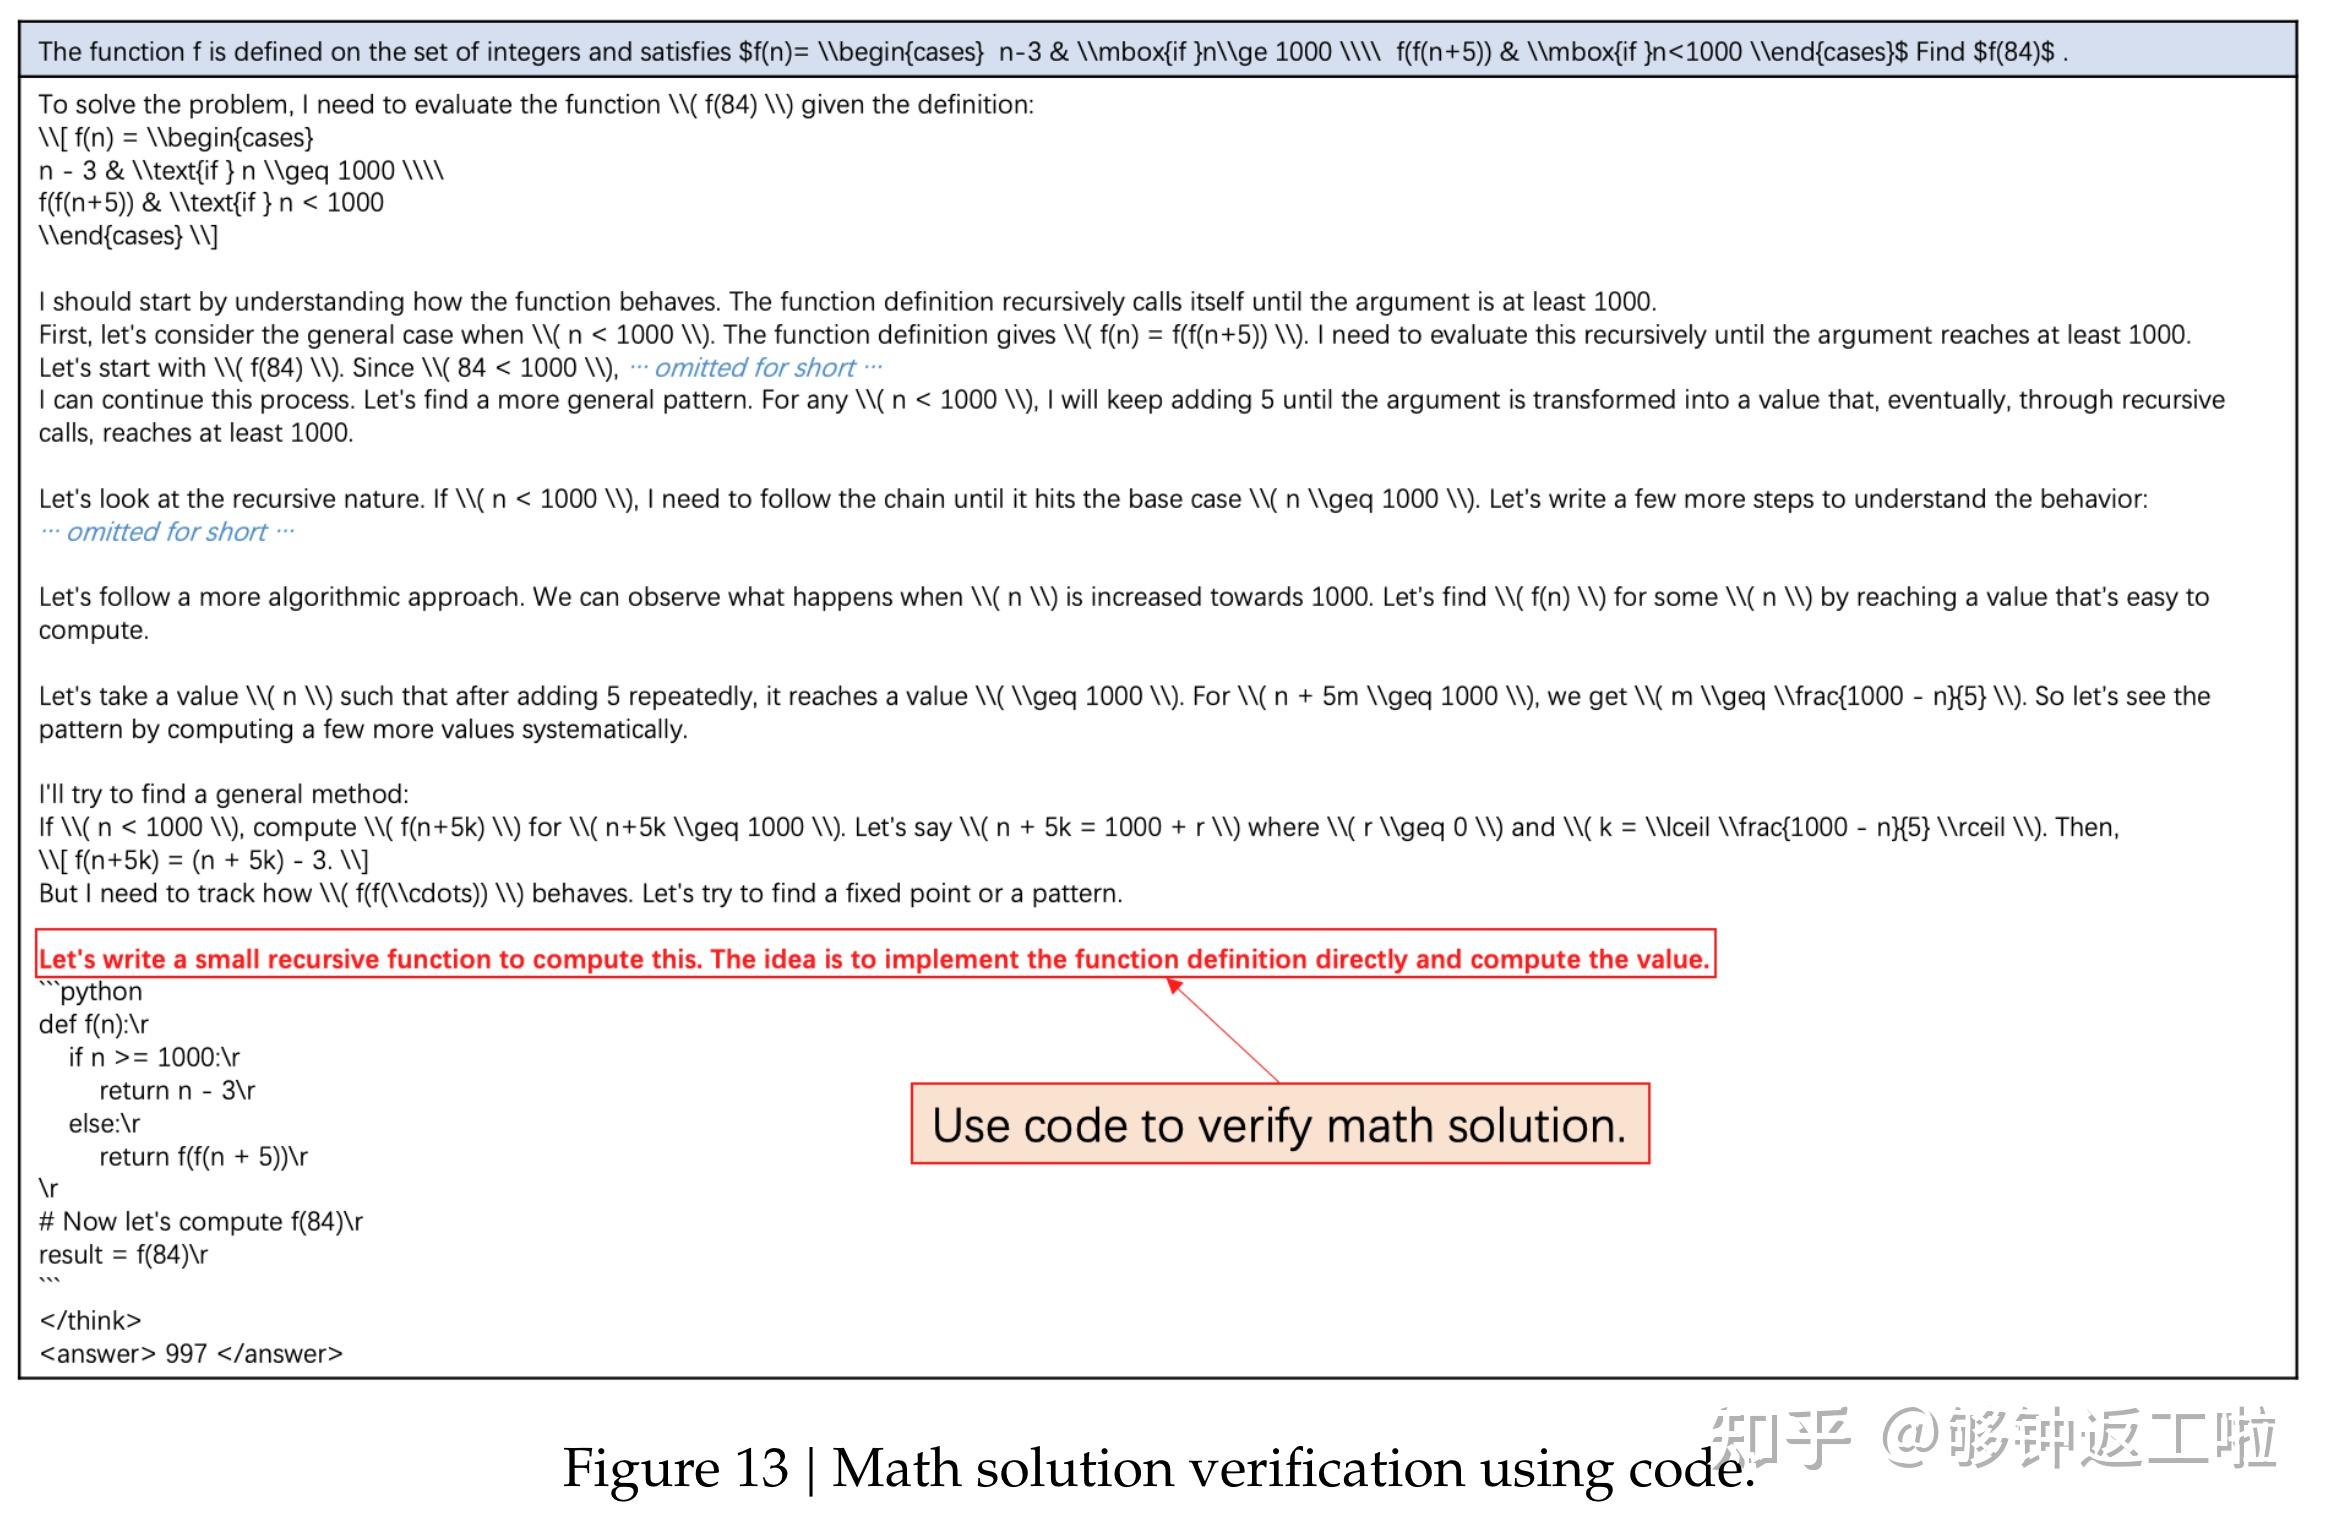Click the red highlighted sentence about recursive function
The image size is (2336, 1532).
coord(874,958)
